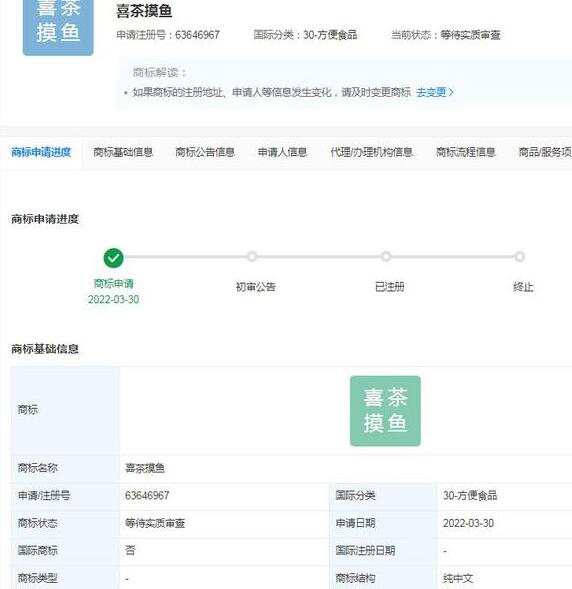Click the 喜茶摸鱼 page title
572x589 pixels.
[x=144, y=11]
